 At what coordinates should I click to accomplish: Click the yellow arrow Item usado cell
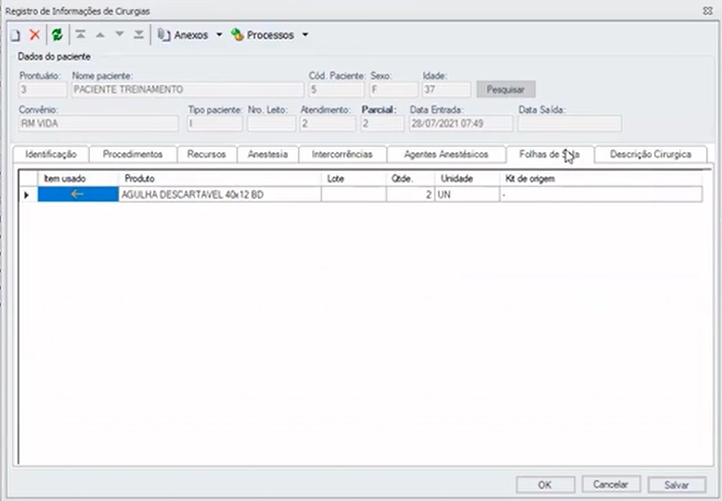click(x=78, y=194)
